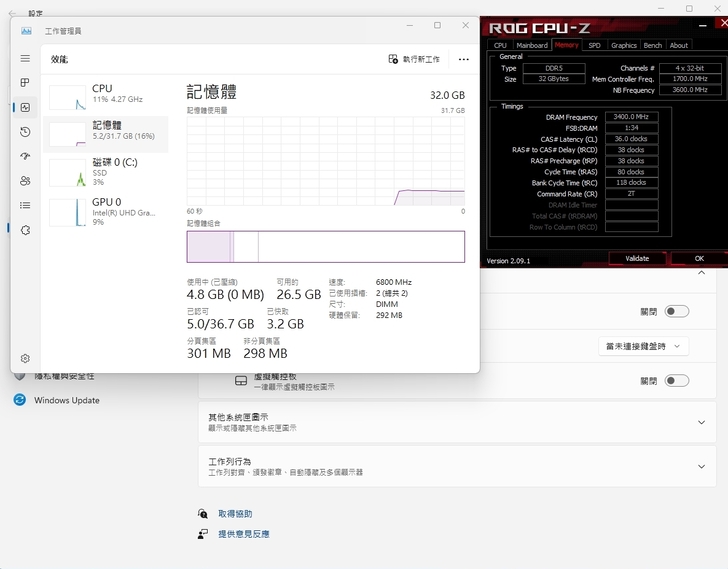Click the 32.0 GB total memory text
Viewport: 728px width, 569px height.
pyautogui.click(x=447, y=95)
